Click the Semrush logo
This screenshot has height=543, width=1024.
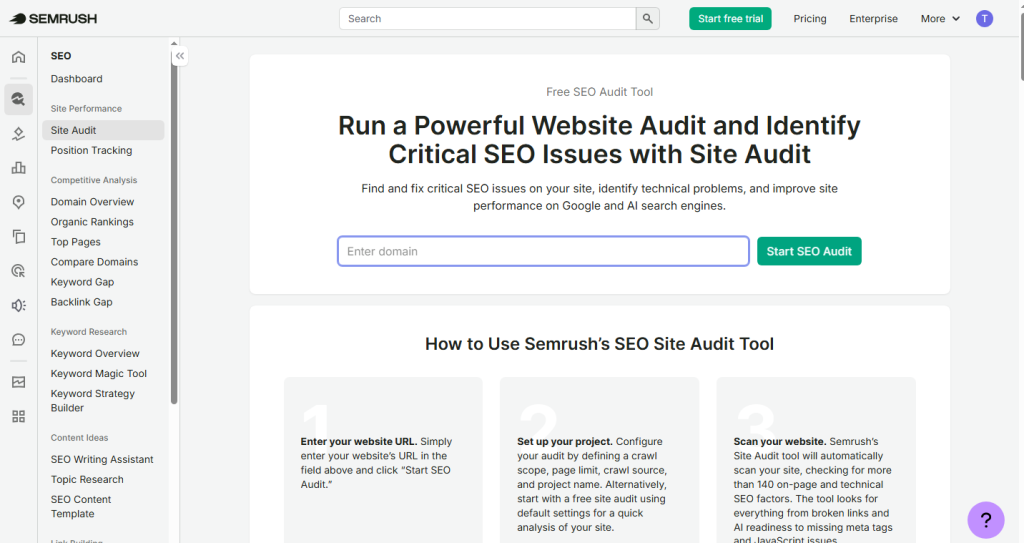click(54, 19)
